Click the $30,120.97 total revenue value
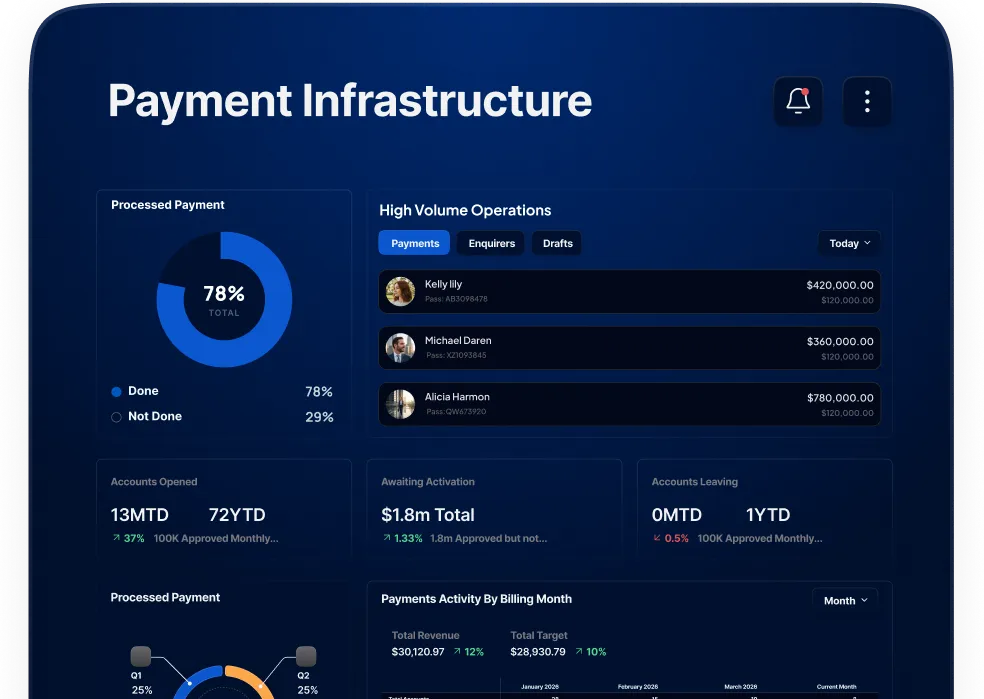984x699 pixels. click(417, 652)
